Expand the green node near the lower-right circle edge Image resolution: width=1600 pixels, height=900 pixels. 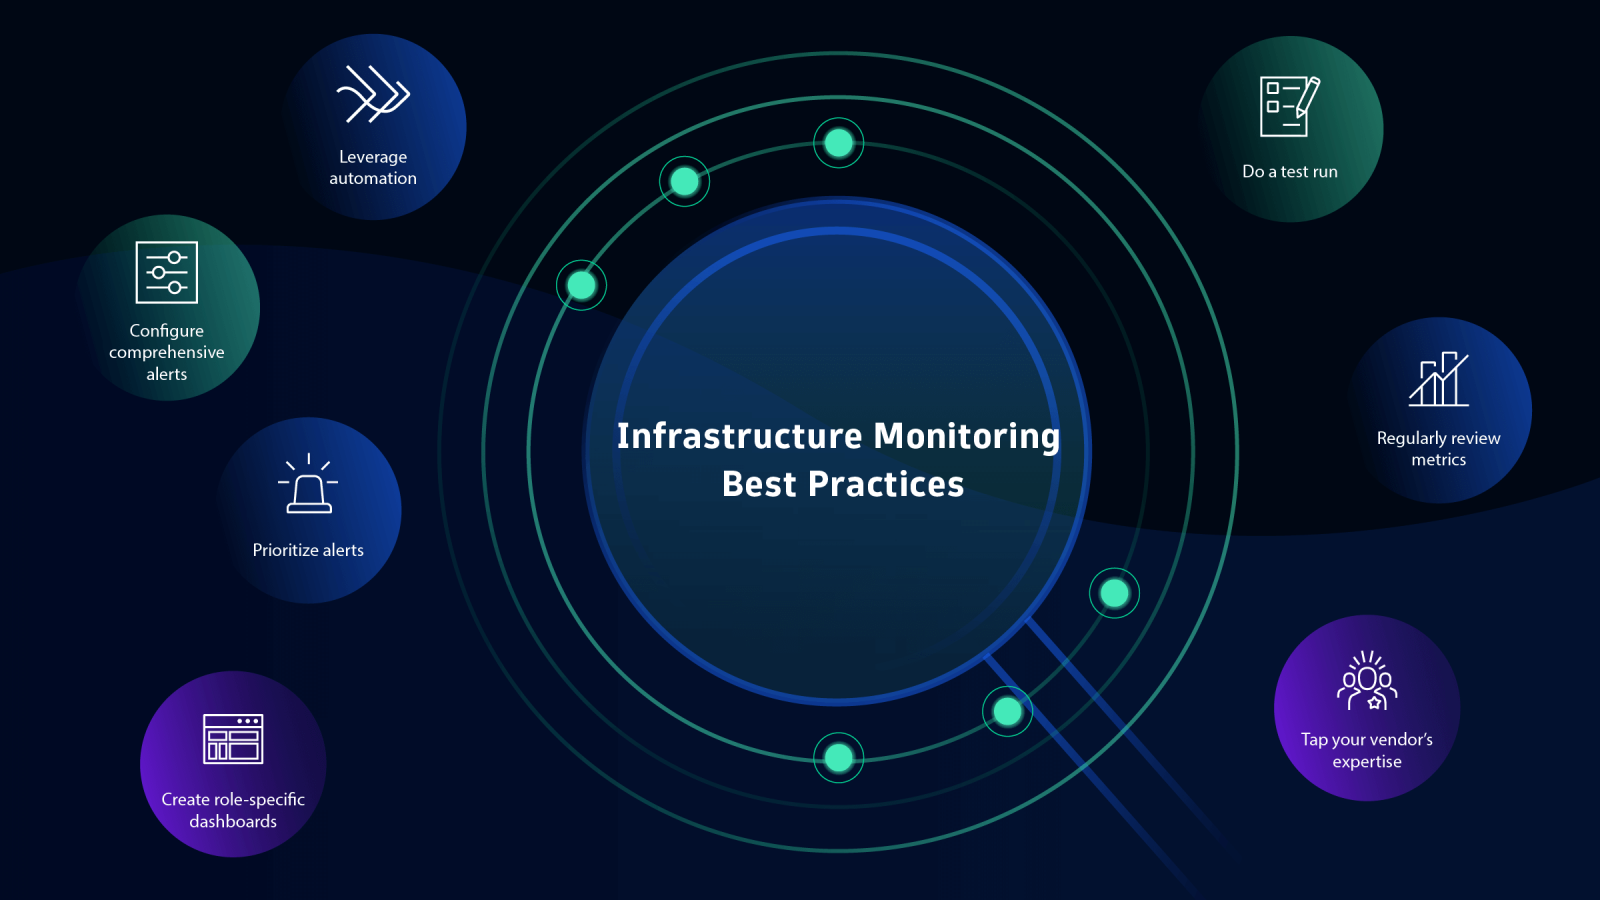click(x=1007, y=711)
